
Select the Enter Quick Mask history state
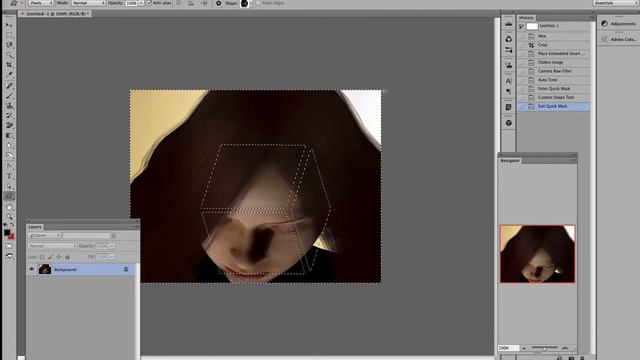554,89
